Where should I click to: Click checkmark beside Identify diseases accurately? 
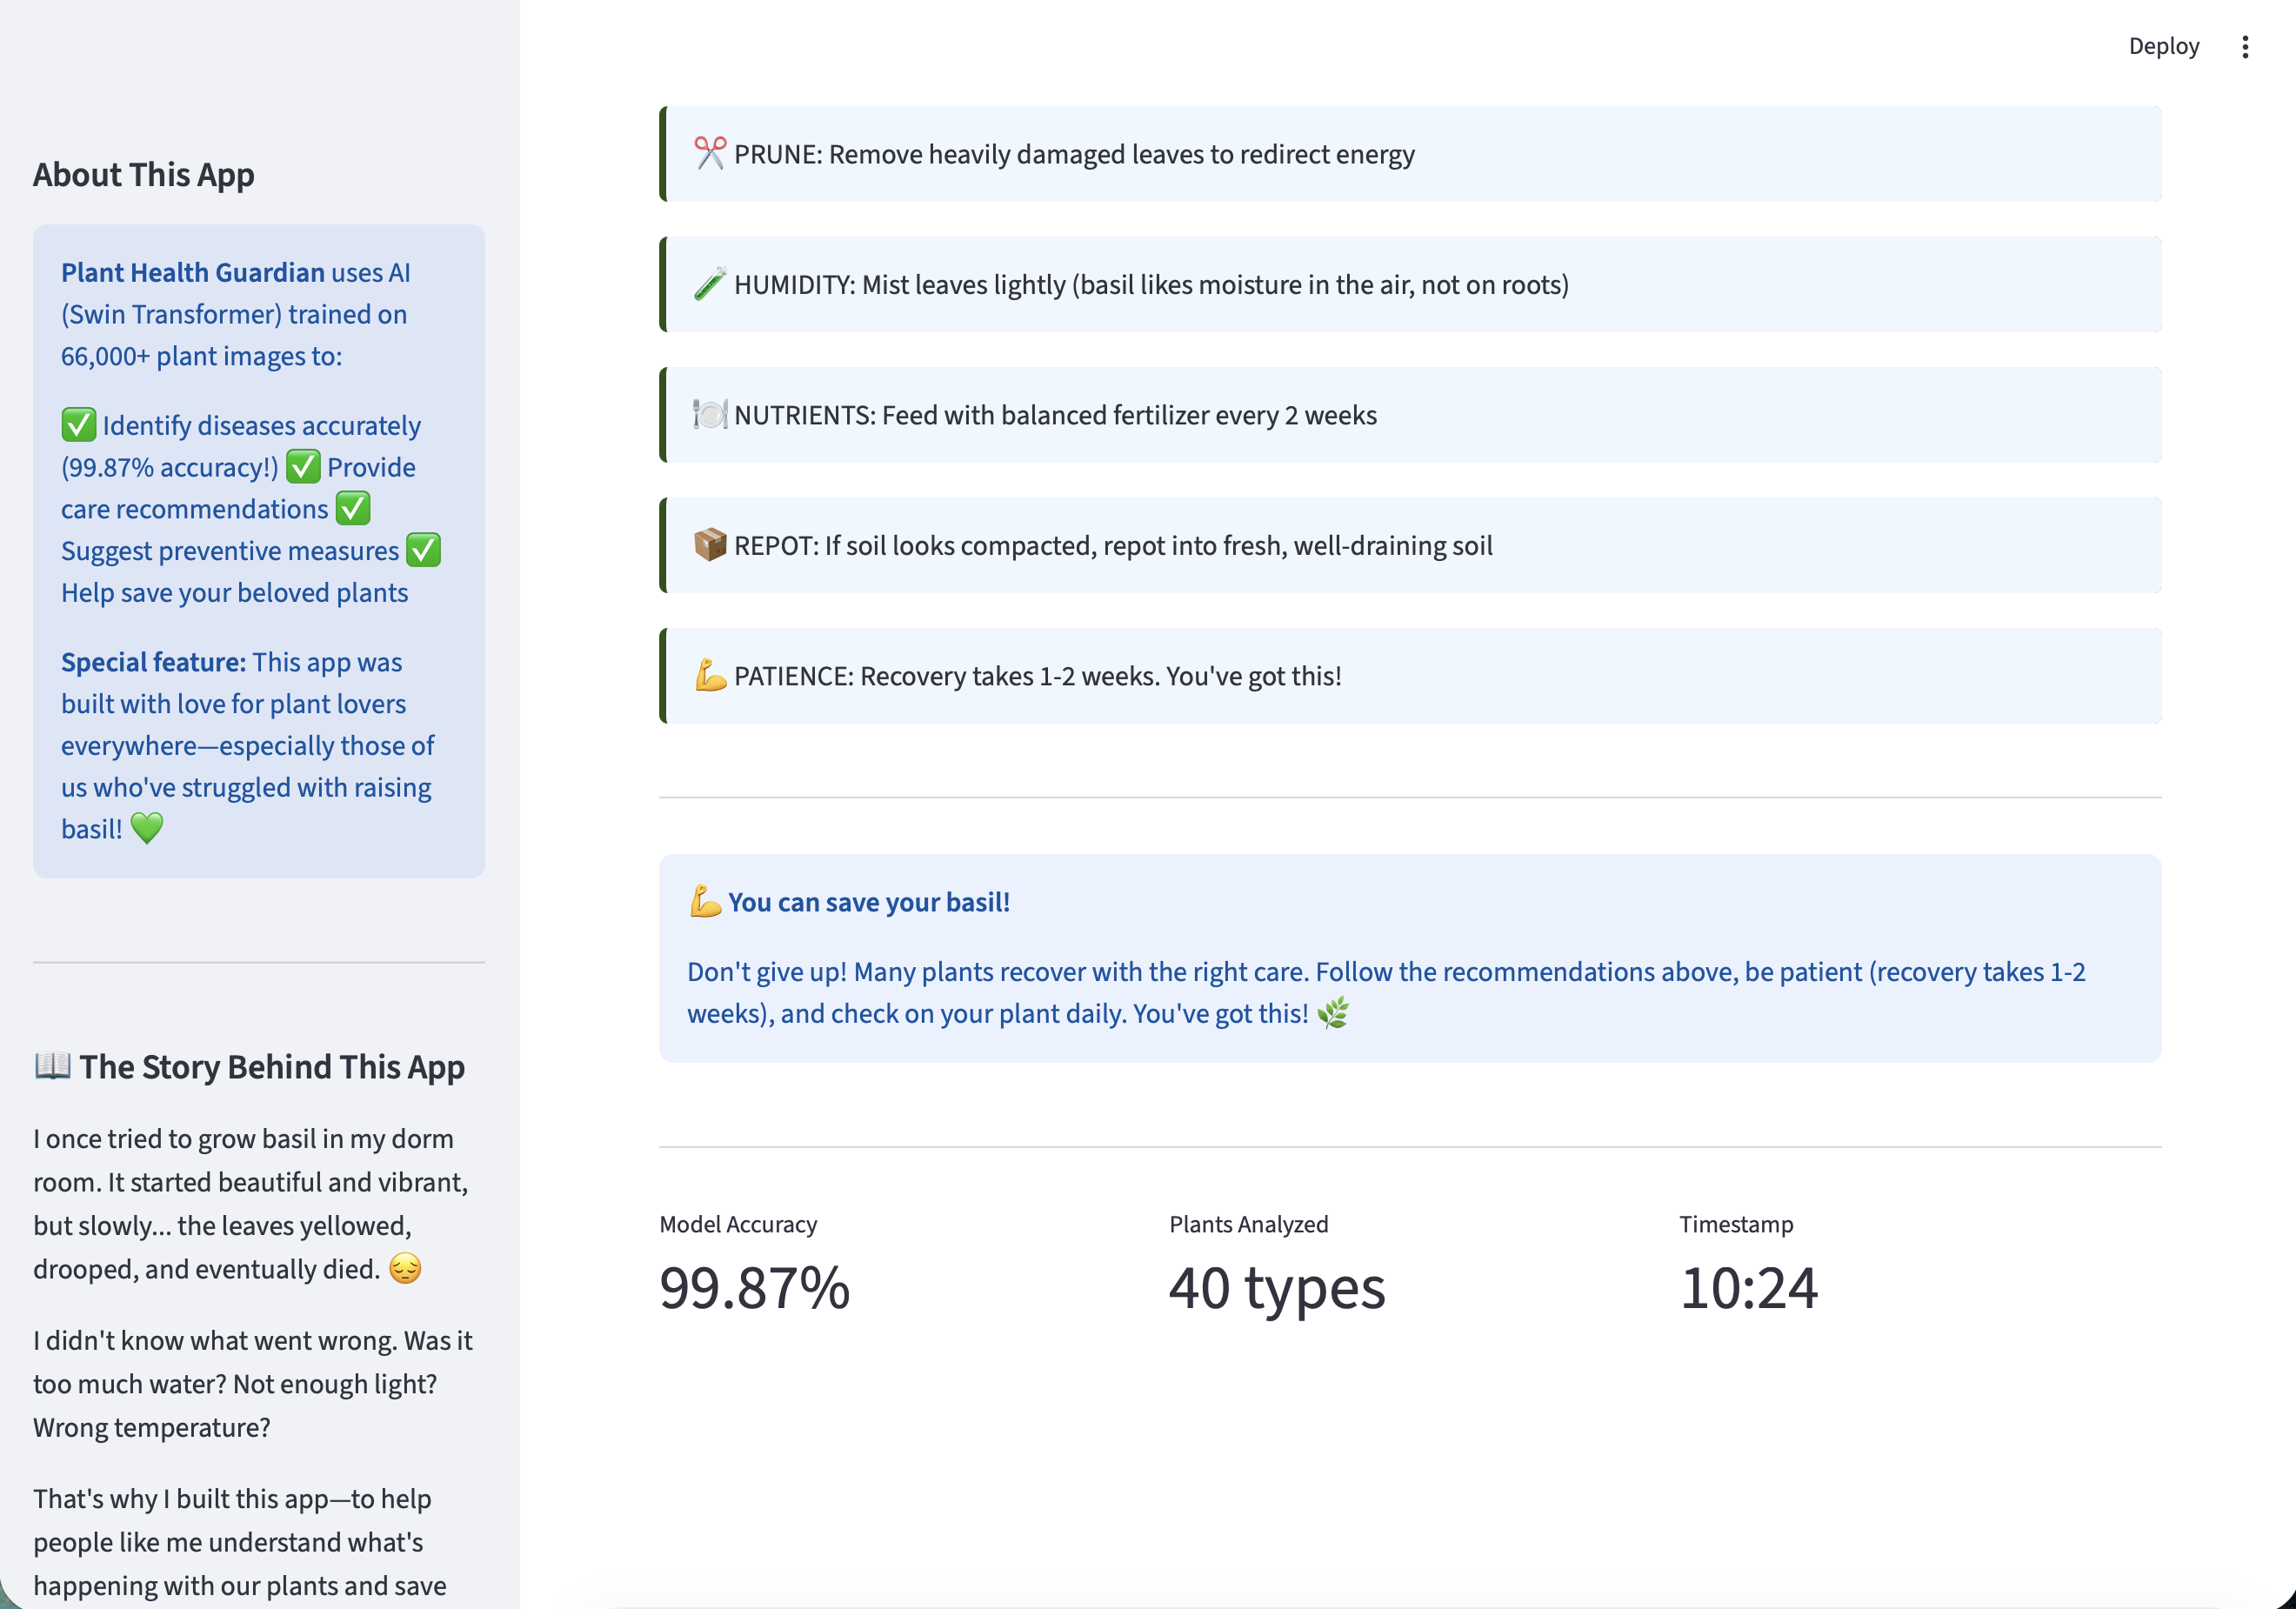tap(78, 425)
